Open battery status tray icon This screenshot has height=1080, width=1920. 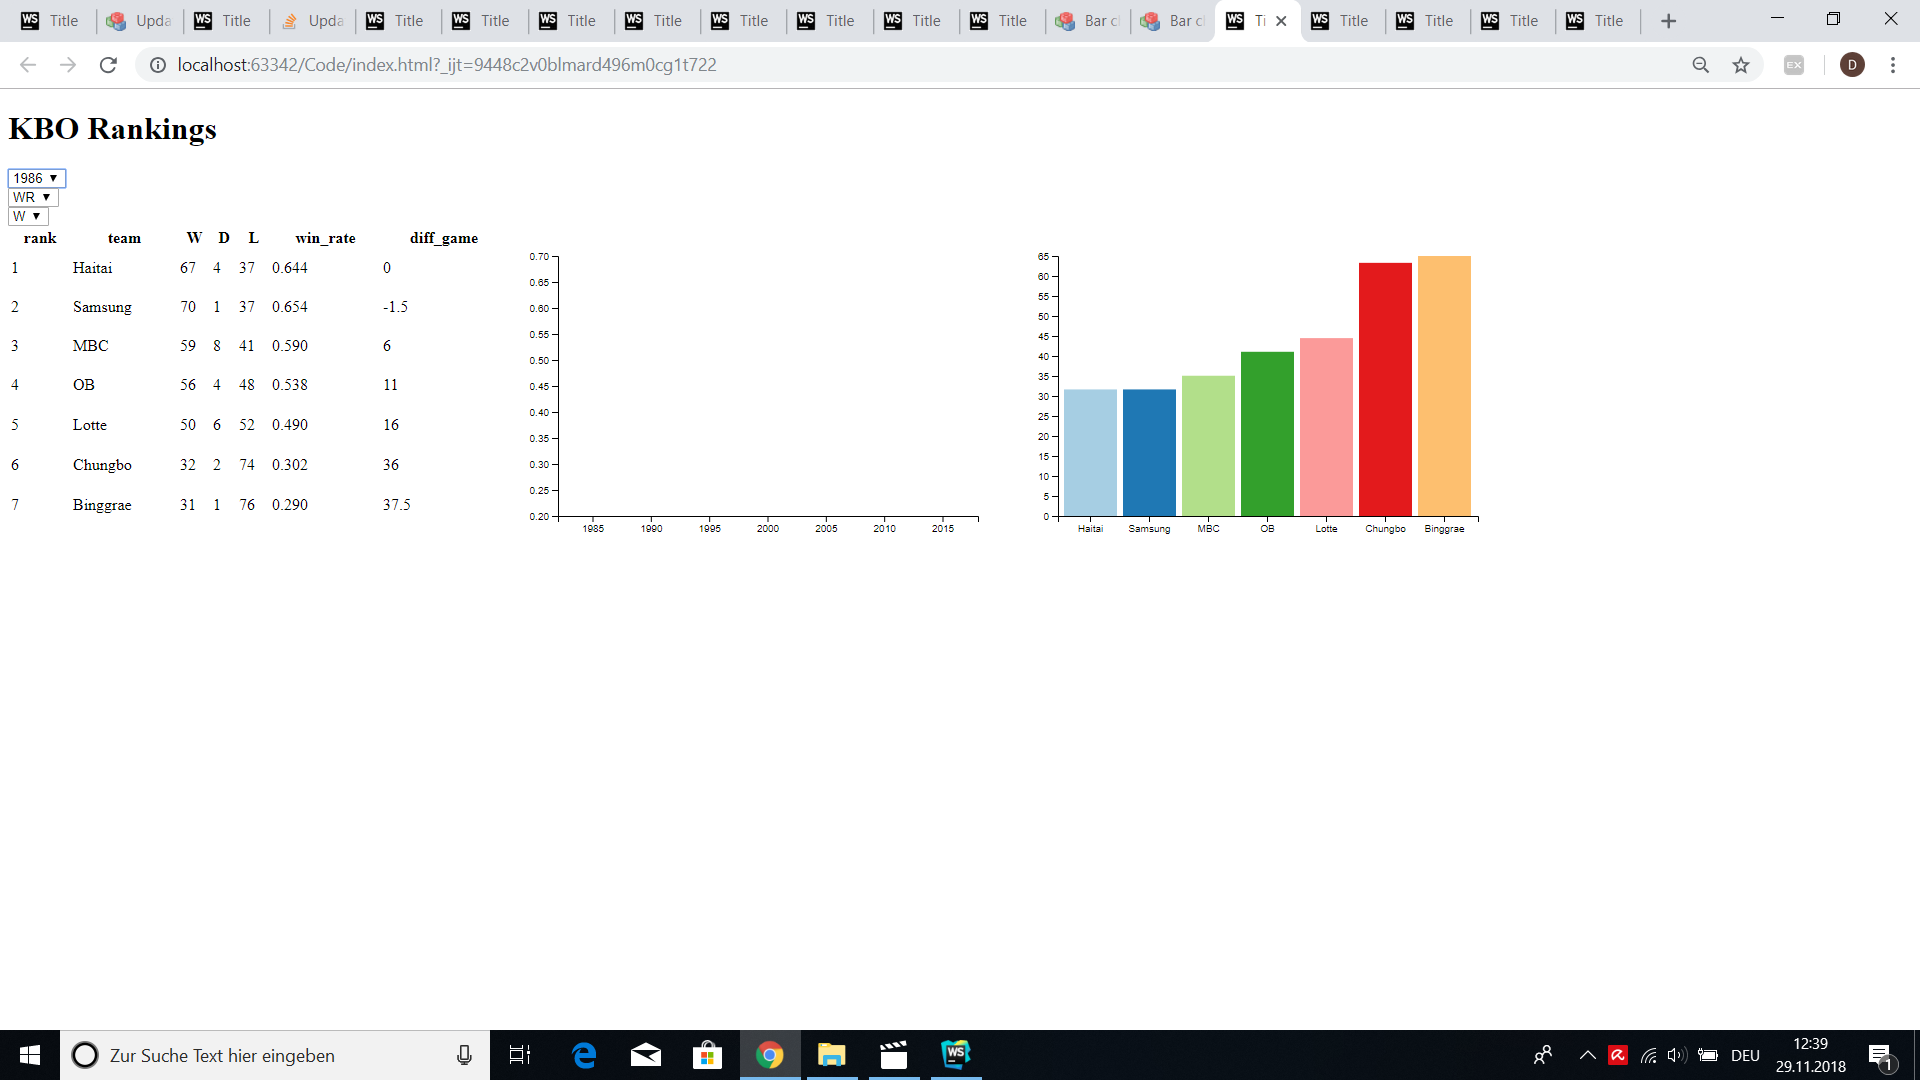[1708, 1055]
